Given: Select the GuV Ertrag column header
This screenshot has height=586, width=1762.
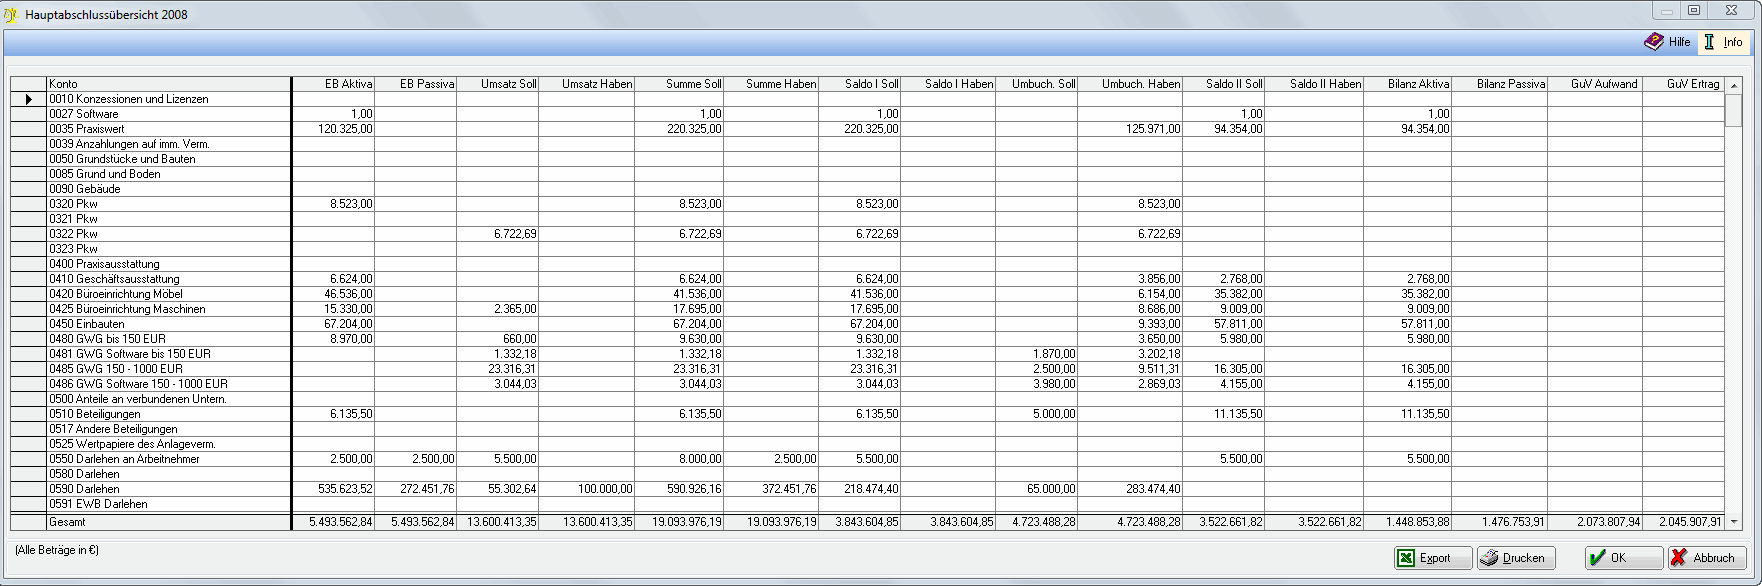Looking at the screenshot, I should (1683, 84).
